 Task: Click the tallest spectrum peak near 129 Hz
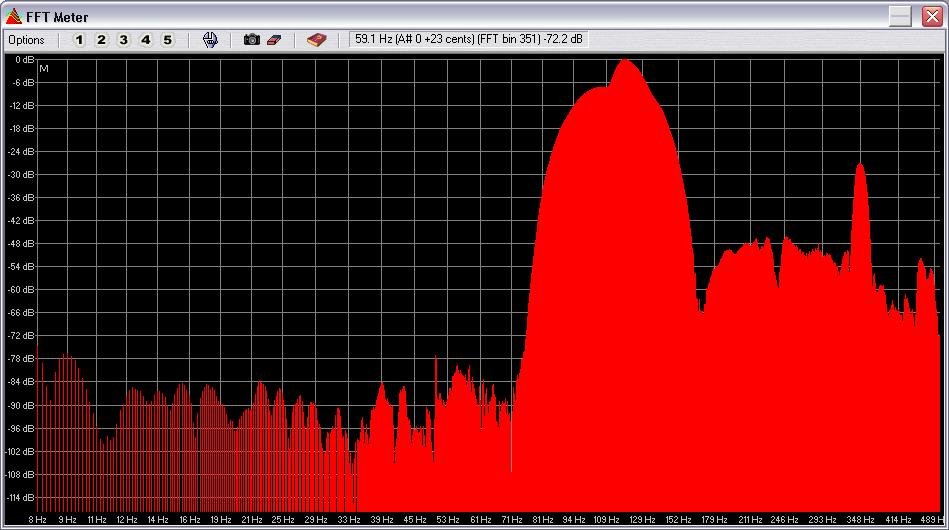click(627, 64)
